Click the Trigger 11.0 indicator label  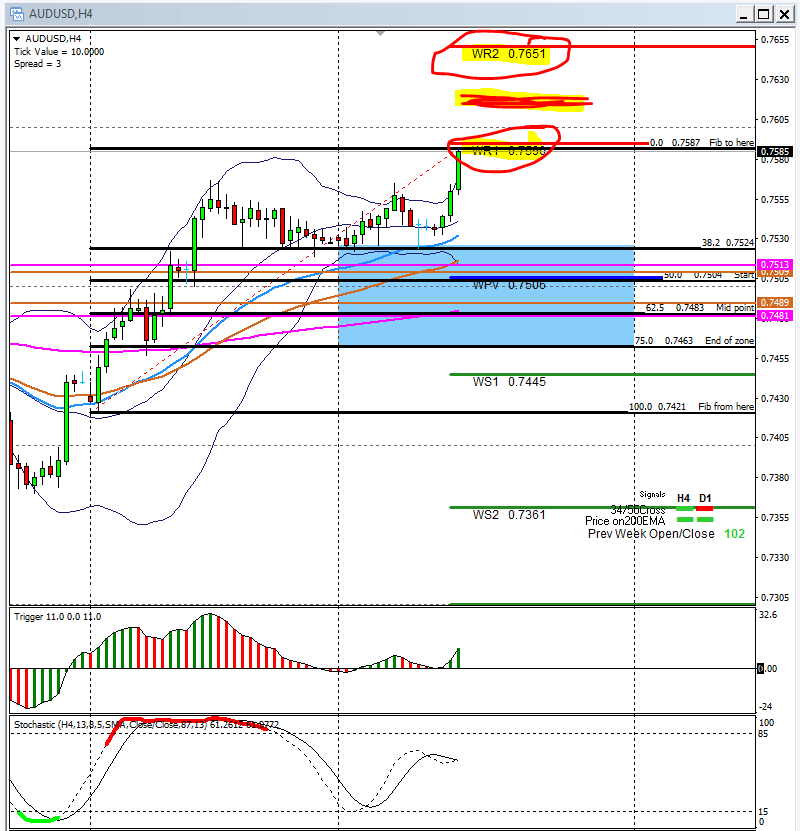point(56,617)
